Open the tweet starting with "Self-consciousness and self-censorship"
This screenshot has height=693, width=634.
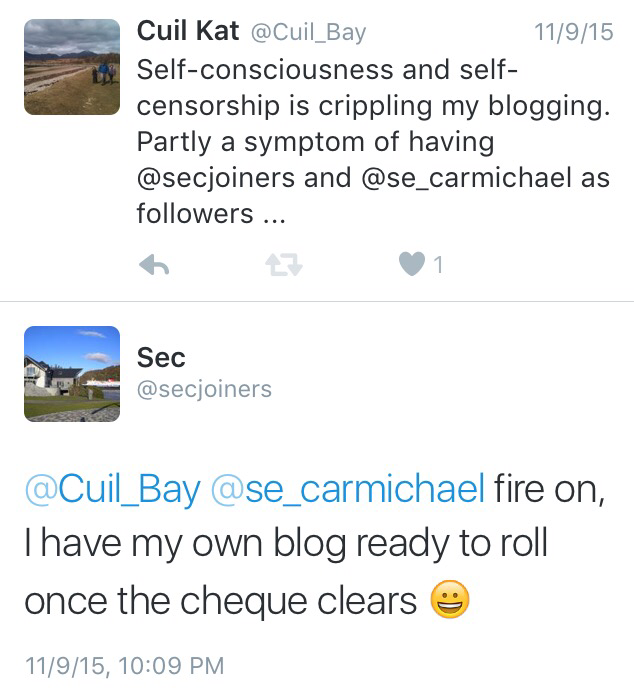pos(370,105)
